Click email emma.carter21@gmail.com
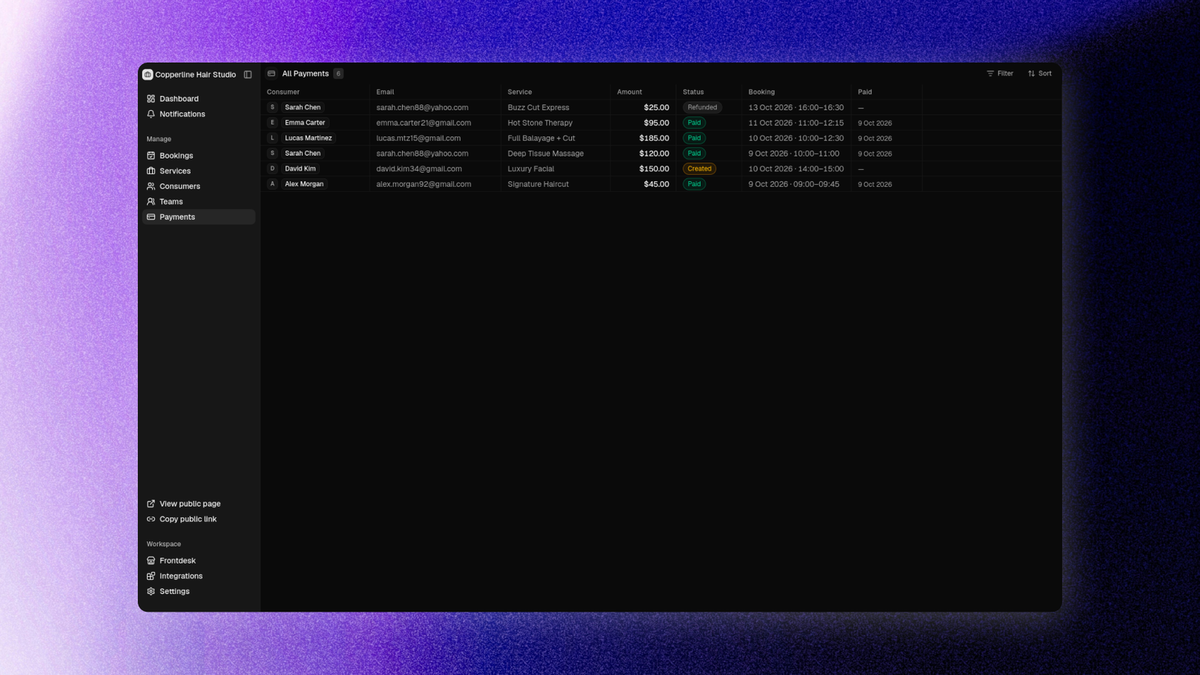 tap(424, 123)
